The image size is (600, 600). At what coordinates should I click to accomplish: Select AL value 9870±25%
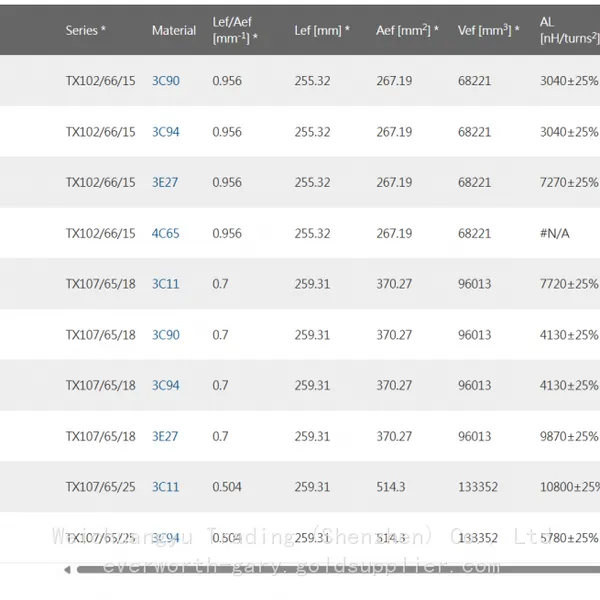point(569,436)
